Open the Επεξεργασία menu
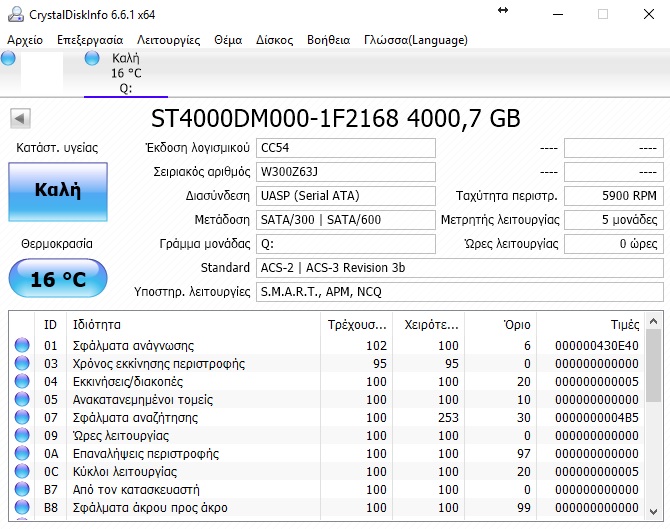Screen dimensions: 670x529 pos(90,40)
